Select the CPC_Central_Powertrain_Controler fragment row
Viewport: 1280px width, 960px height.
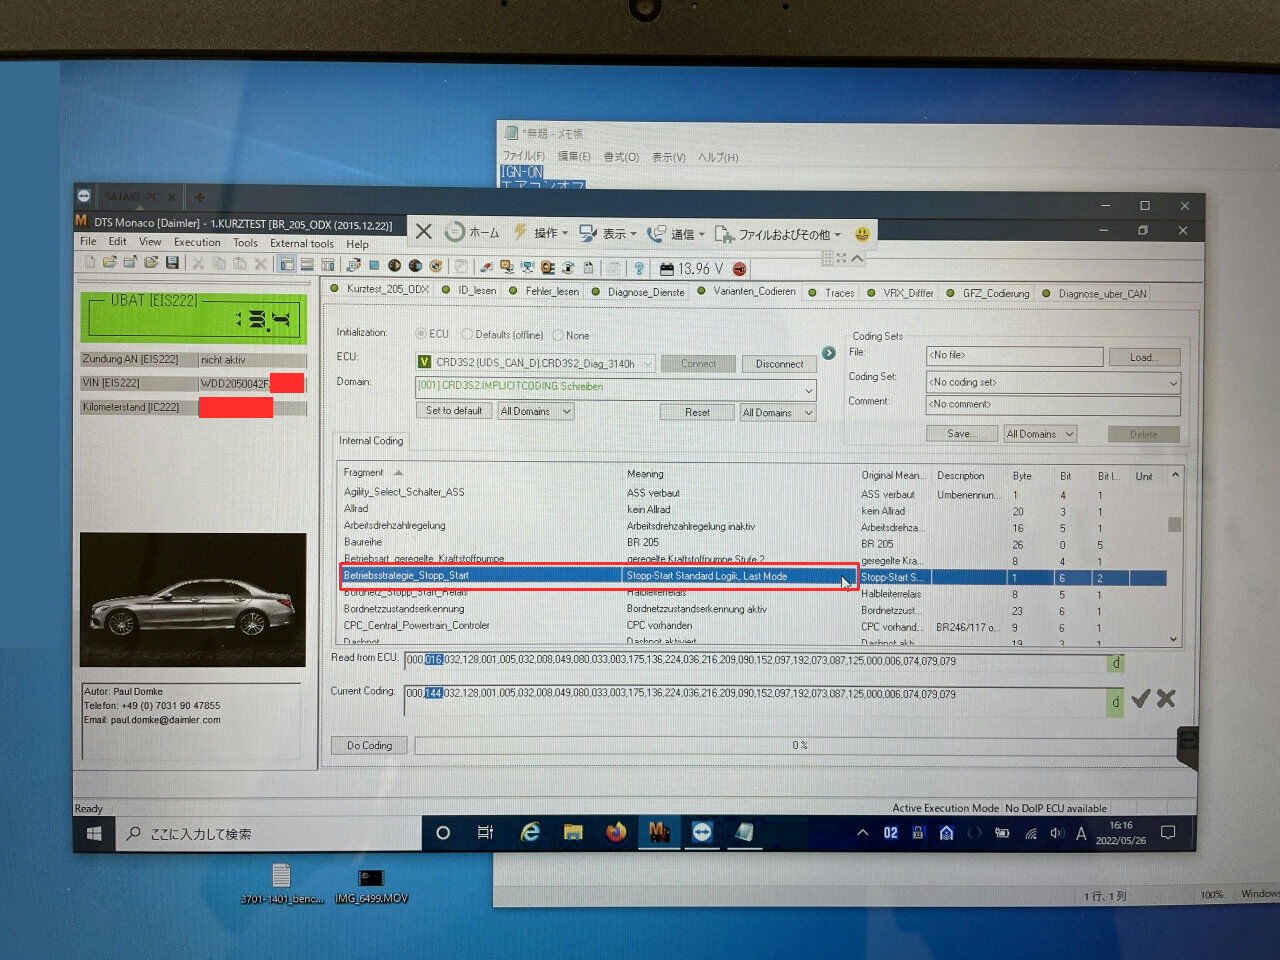pyautogui.click(x=754, y=626)
